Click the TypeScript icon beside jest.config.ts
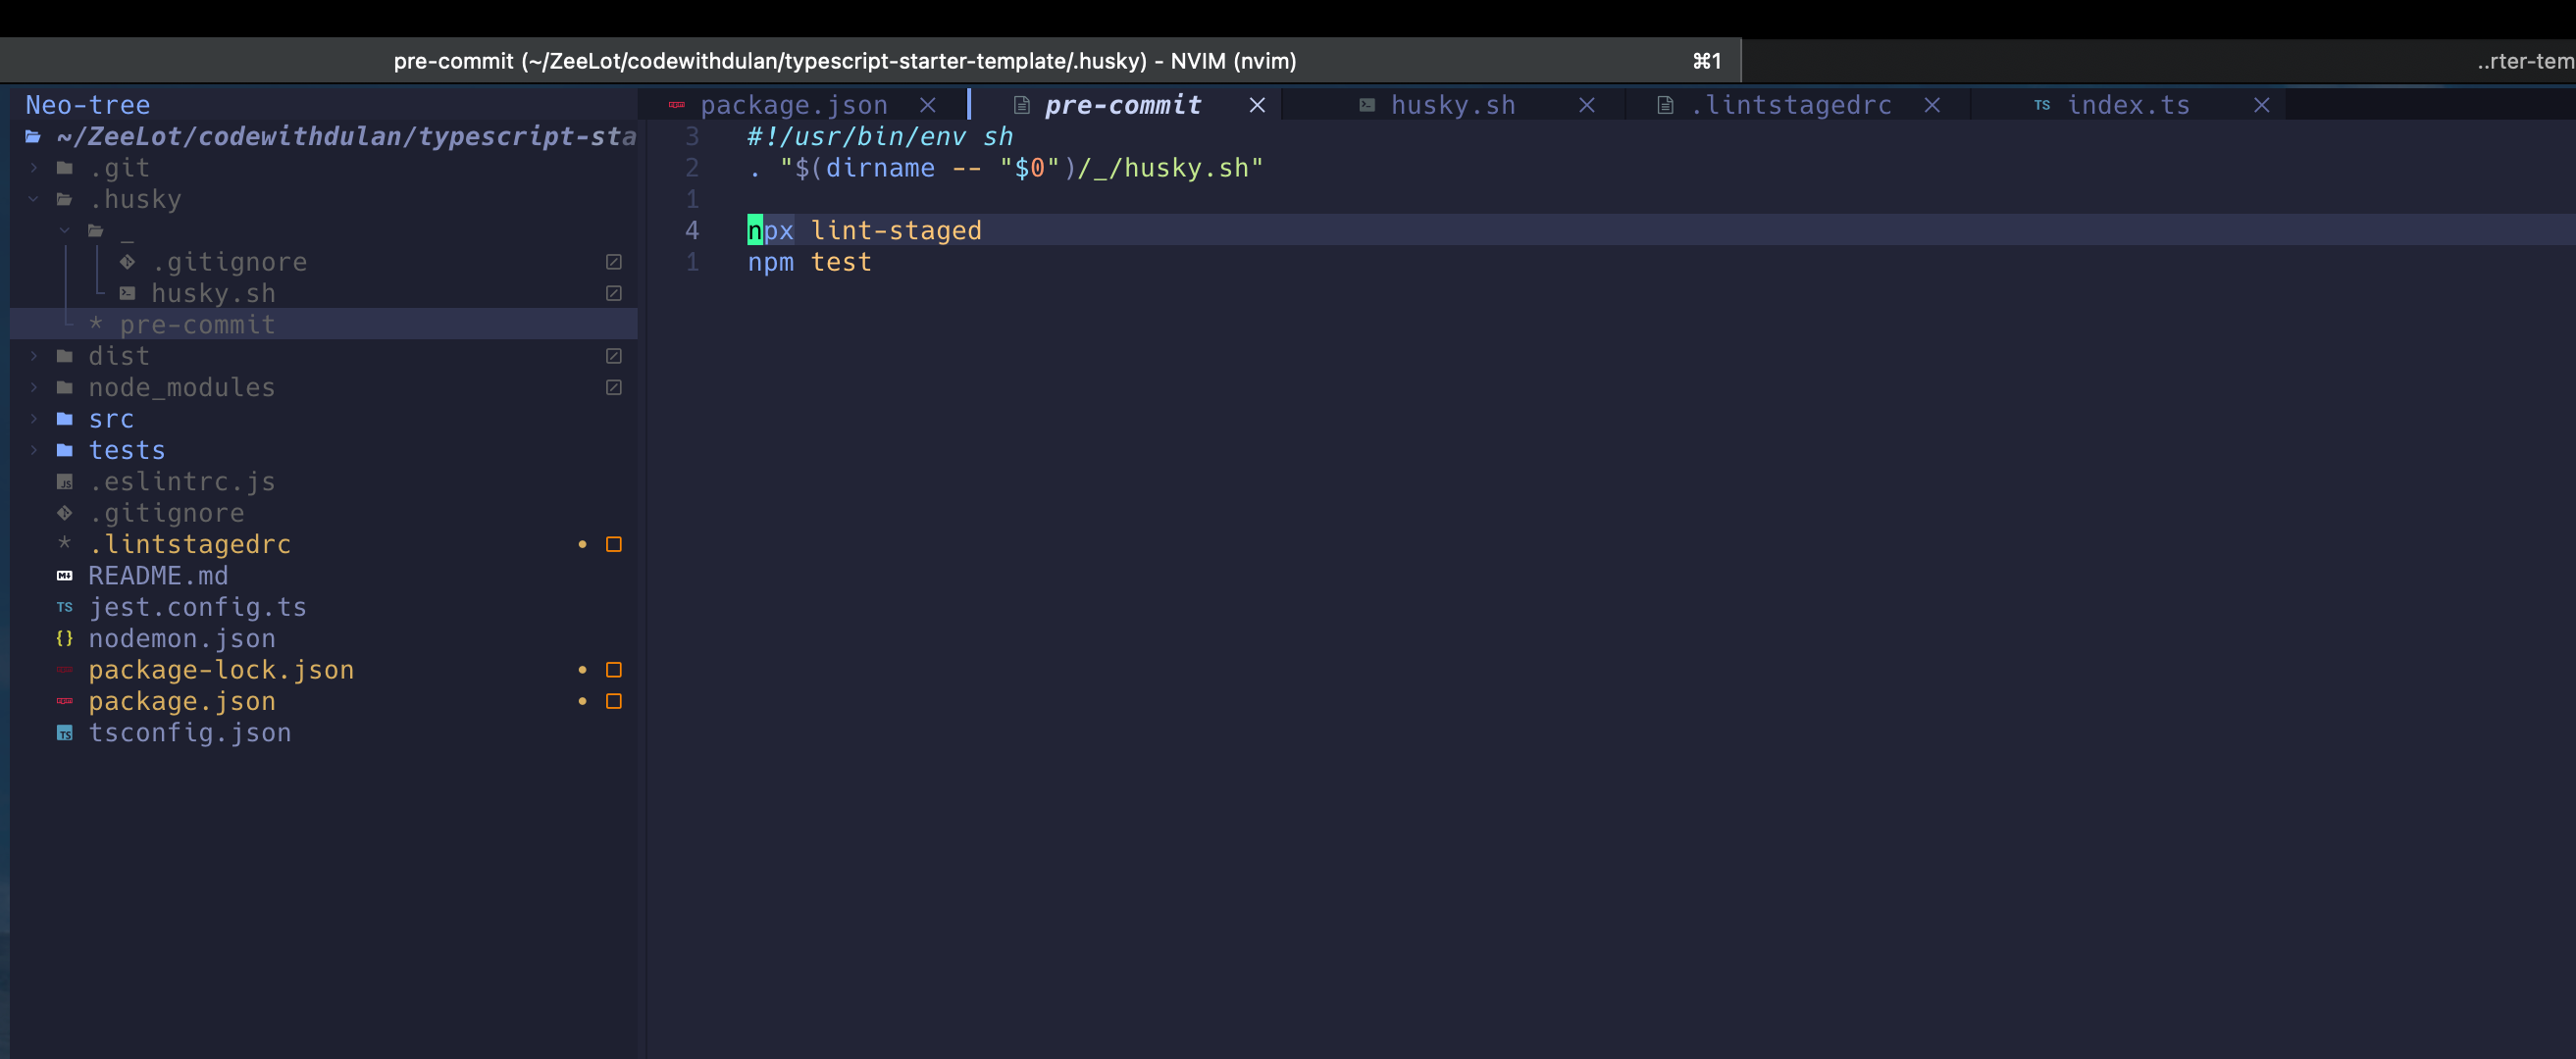 65,607
